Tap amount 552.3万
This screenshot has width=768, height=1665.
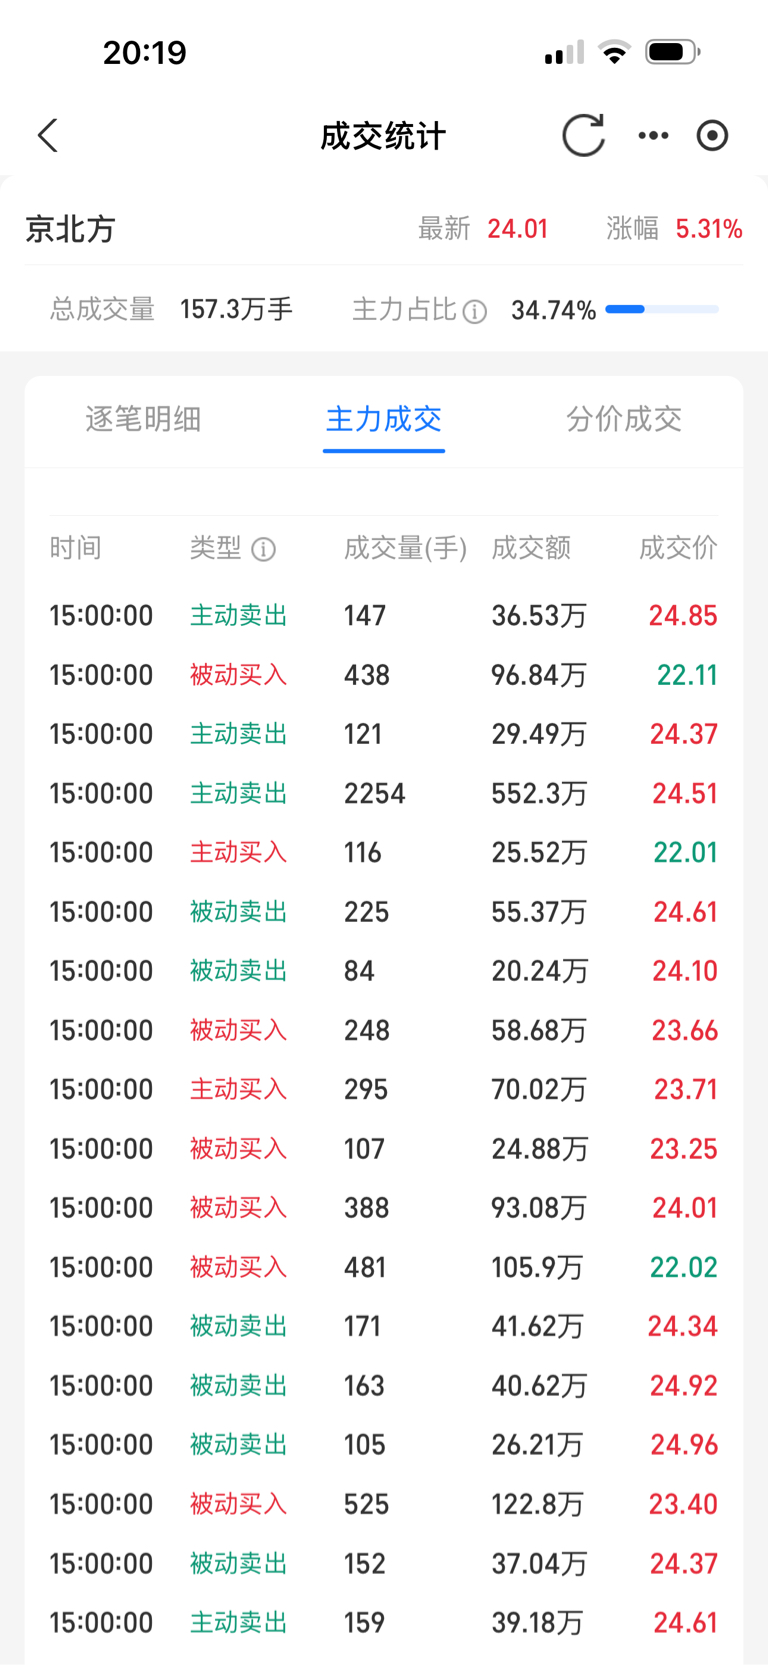pyautogui.click(x=539, y=793)
